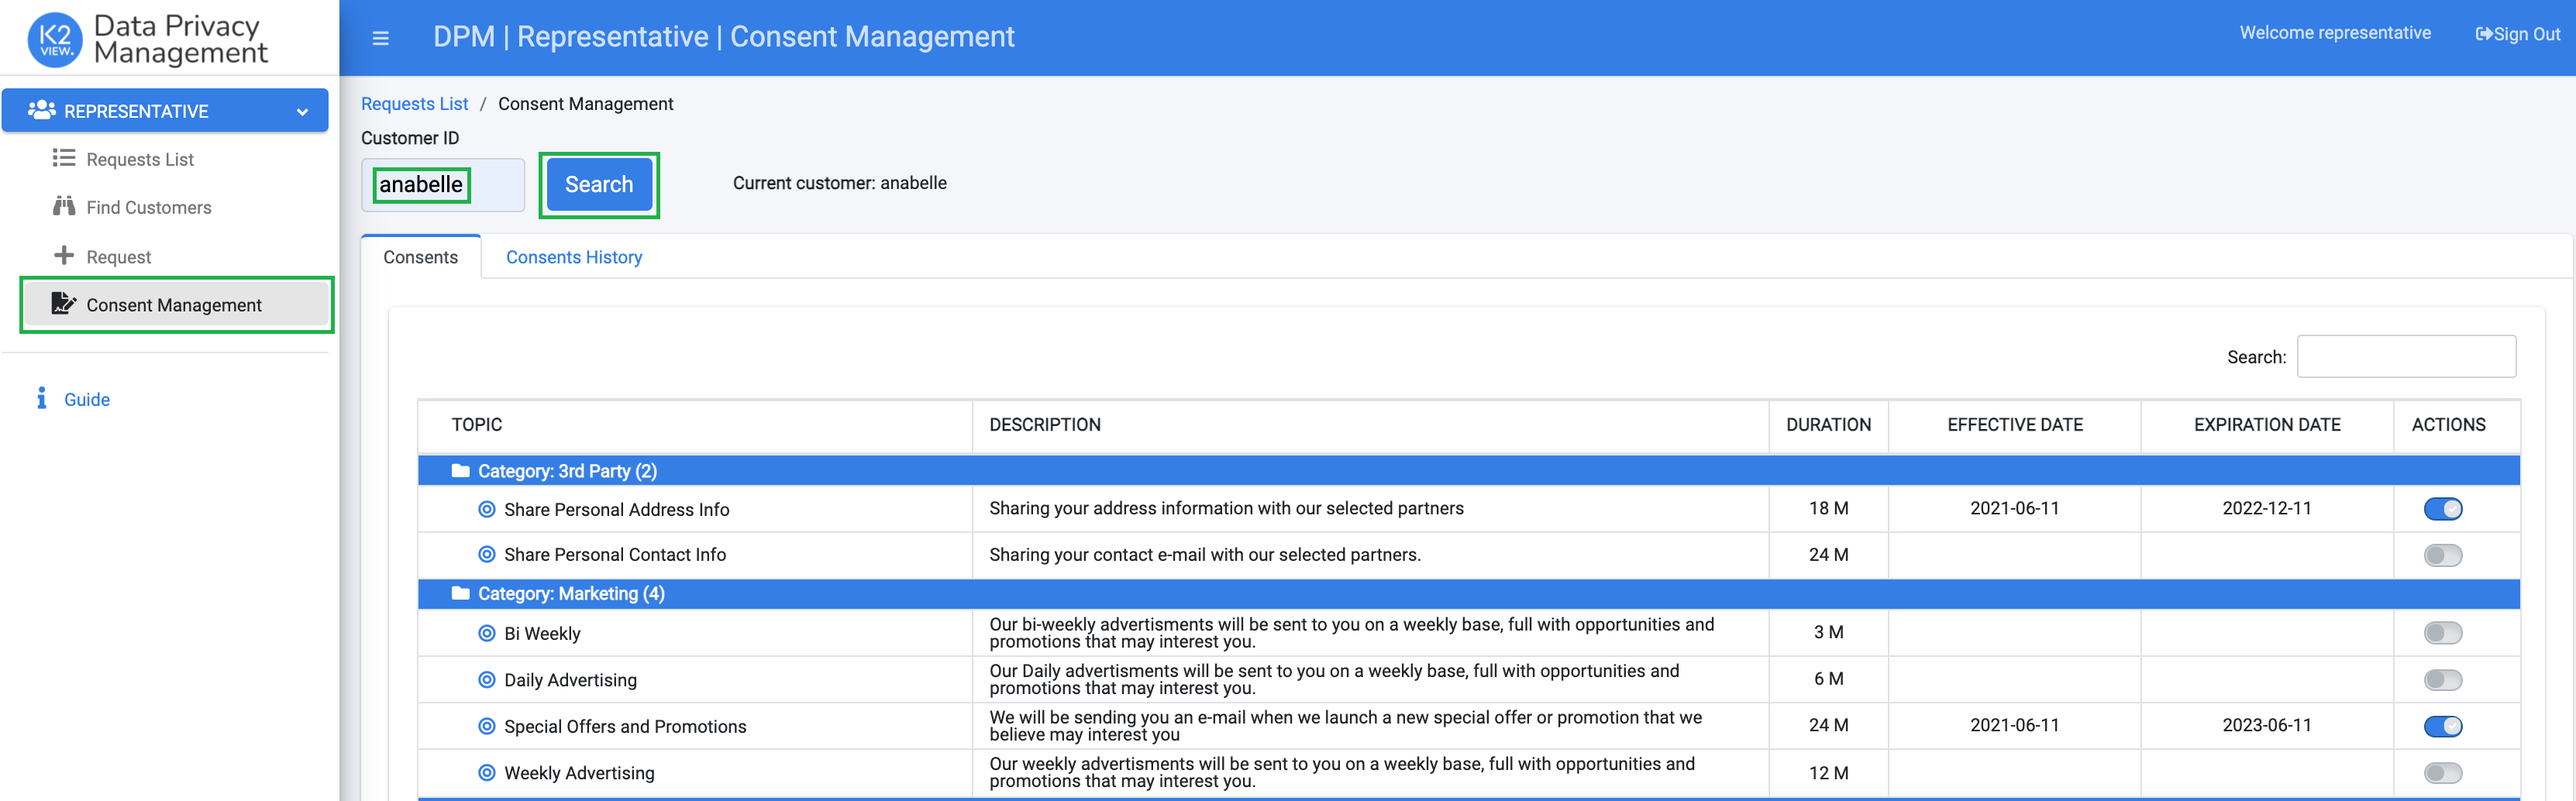This screenshot has height=801, width=2576.
Task: Turn off Special Offers and Promotions consent
Action: (x=2443, y=726)
